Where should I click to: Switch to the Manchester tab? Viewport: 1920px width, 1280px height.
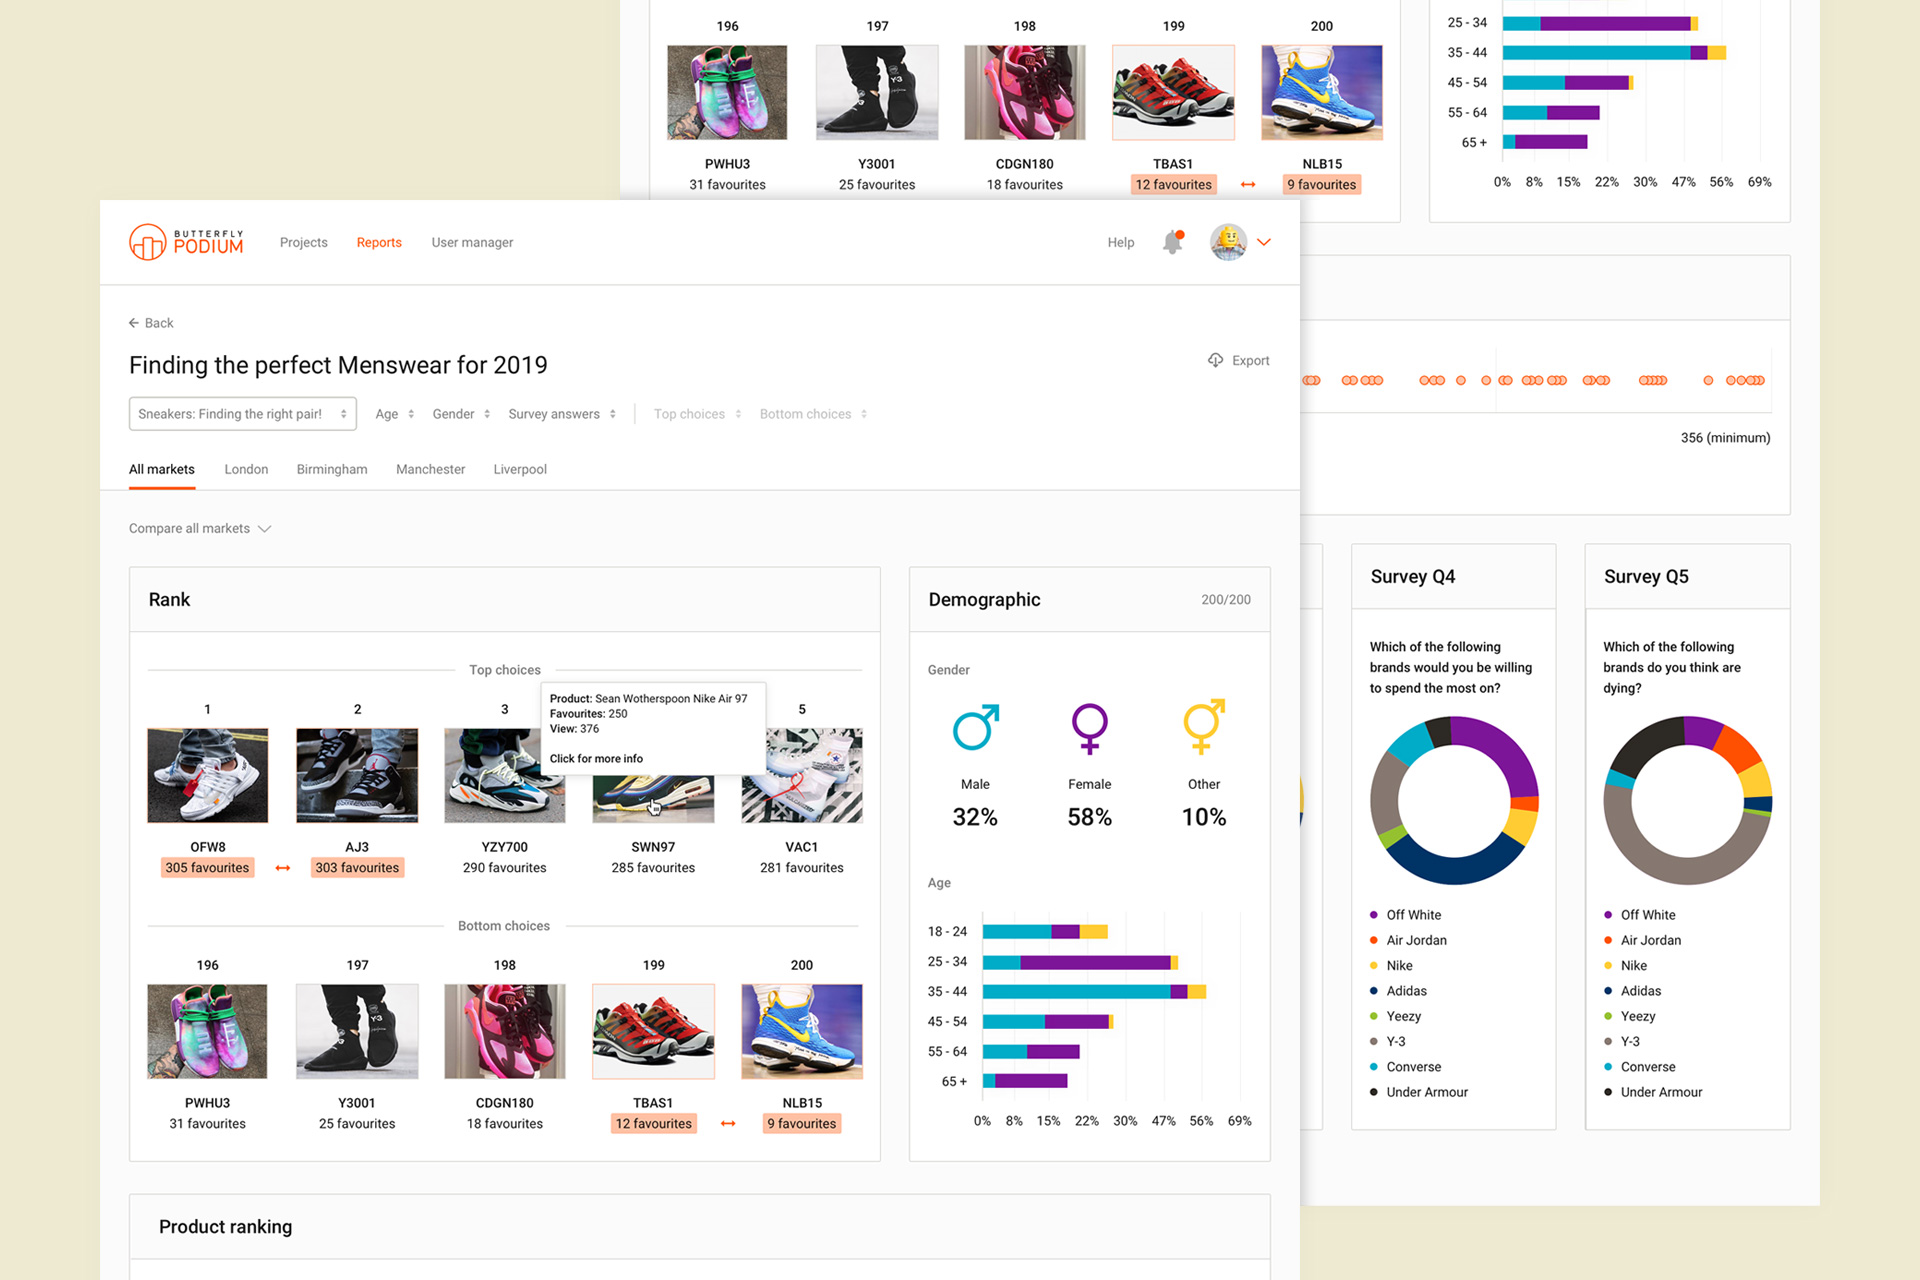coord(431,469)
